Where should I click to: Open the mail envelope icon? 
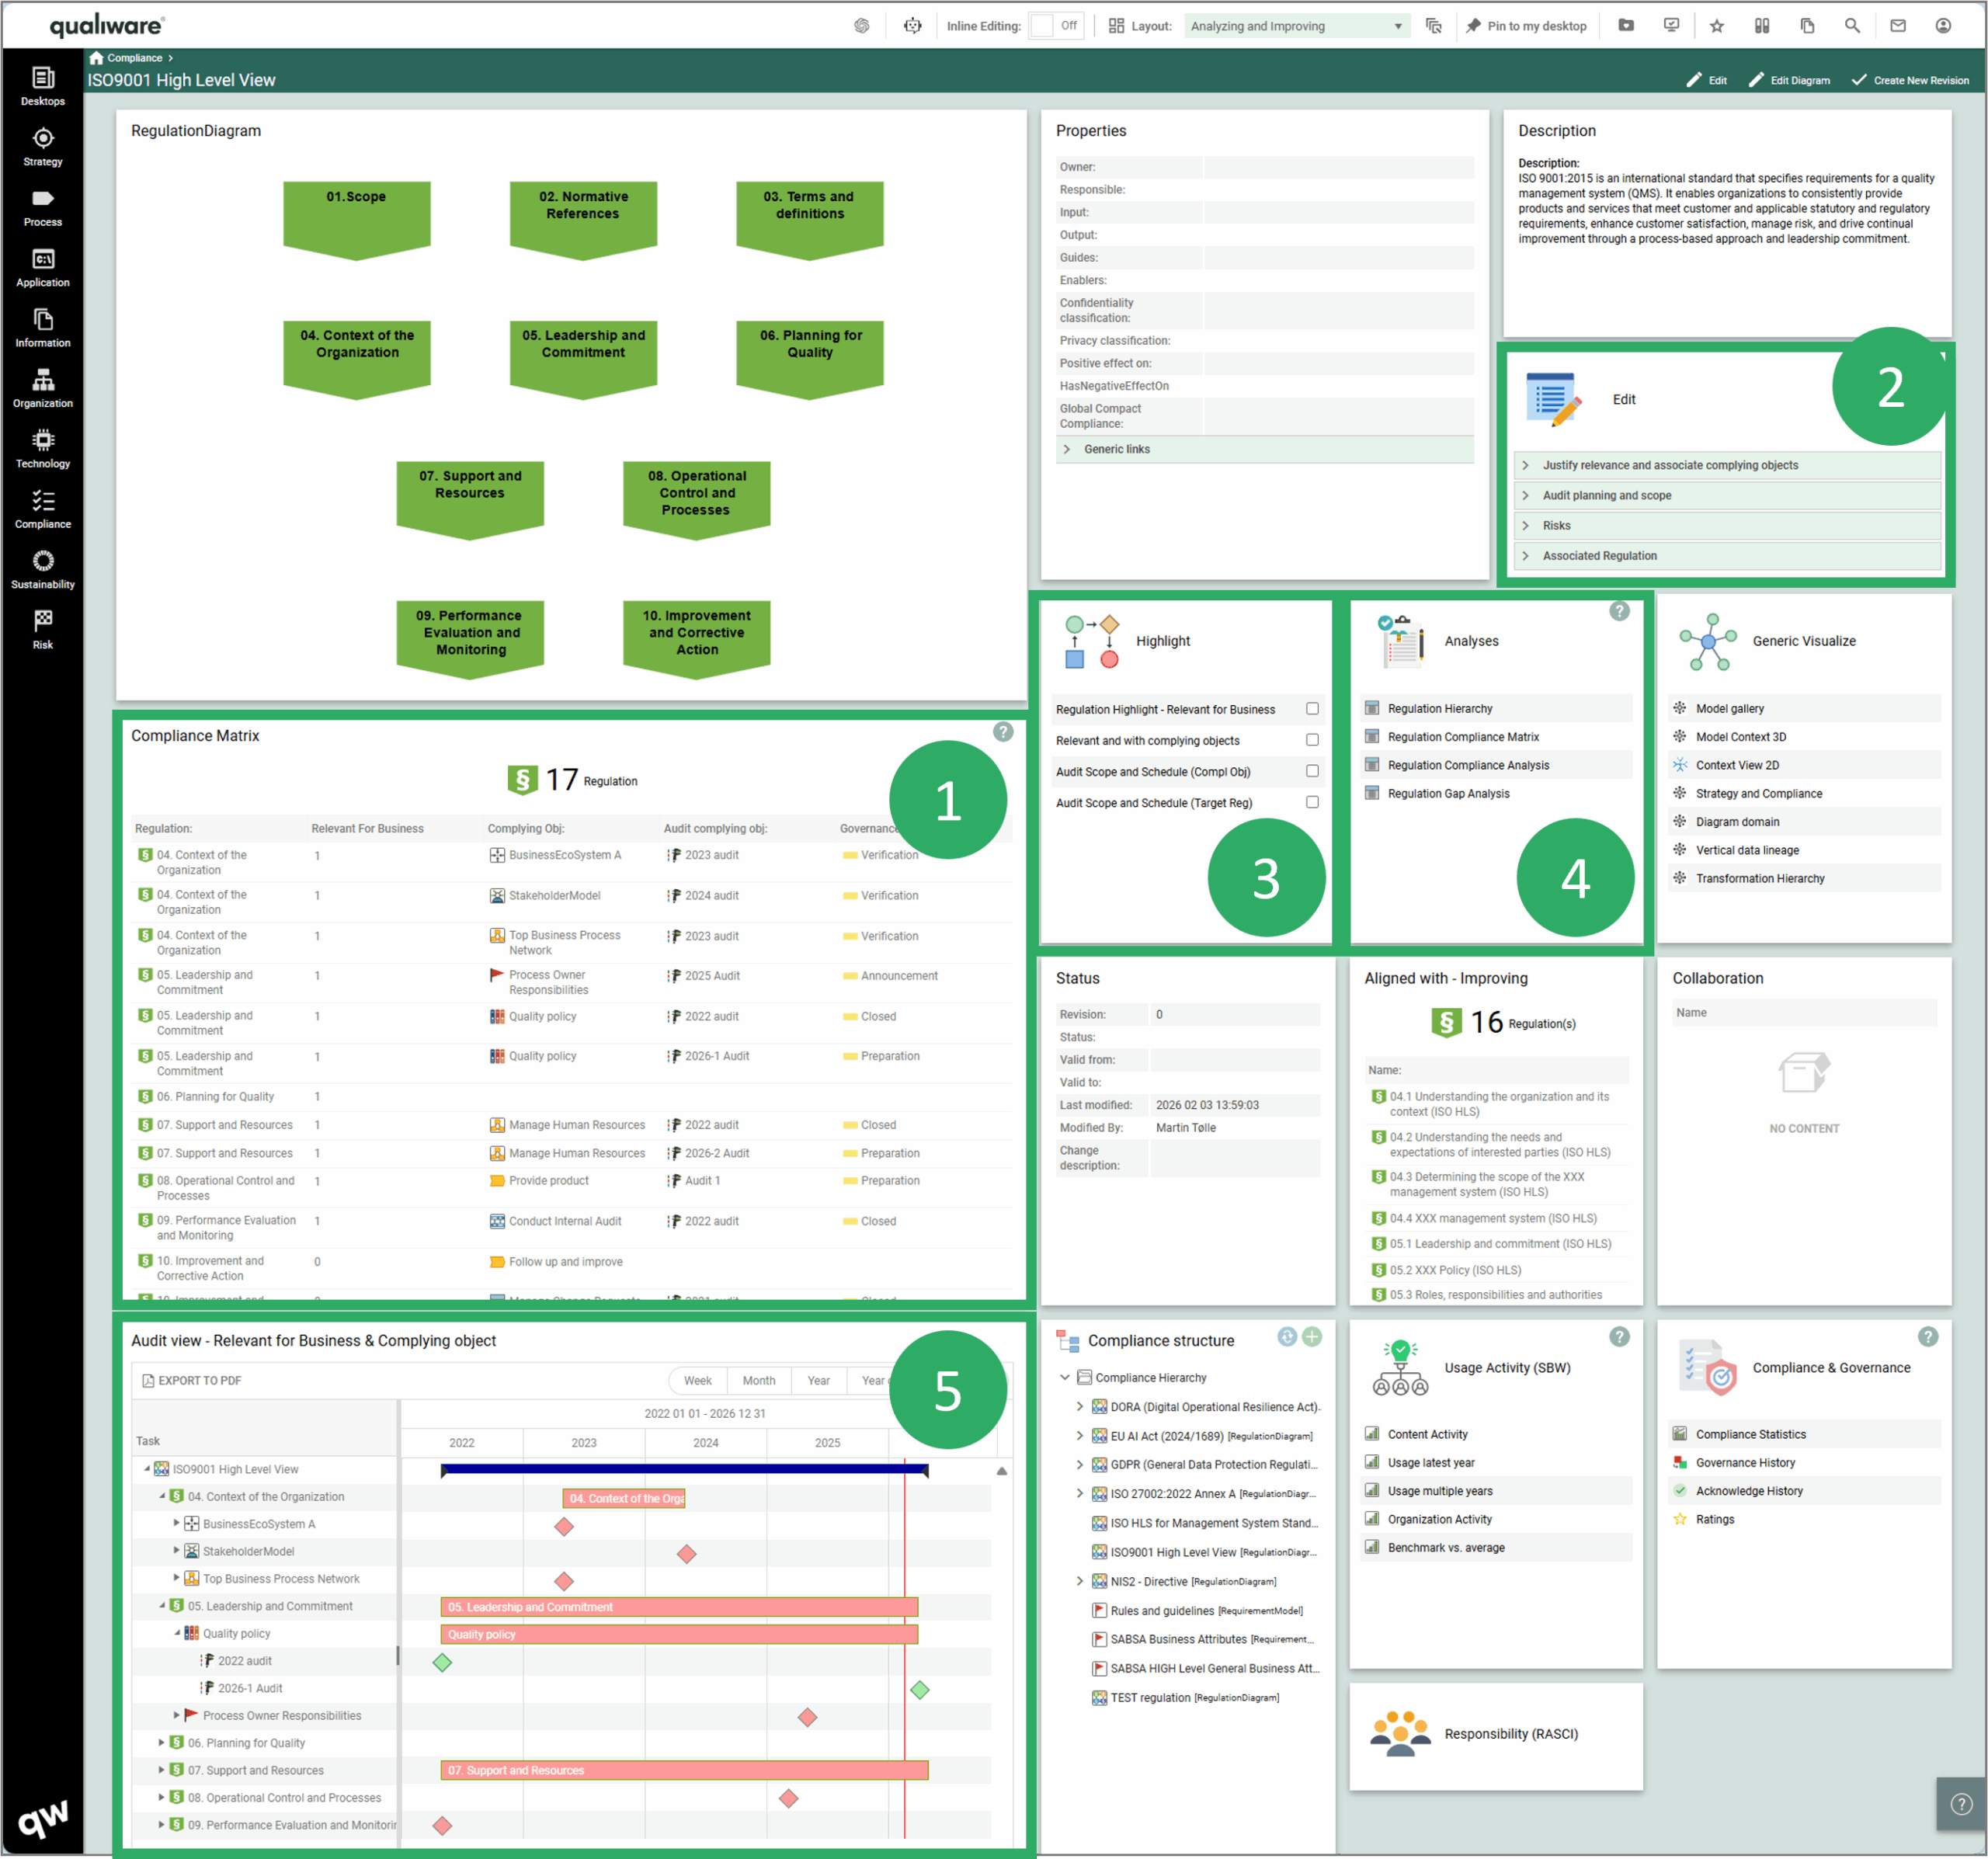pos(1898,25)
